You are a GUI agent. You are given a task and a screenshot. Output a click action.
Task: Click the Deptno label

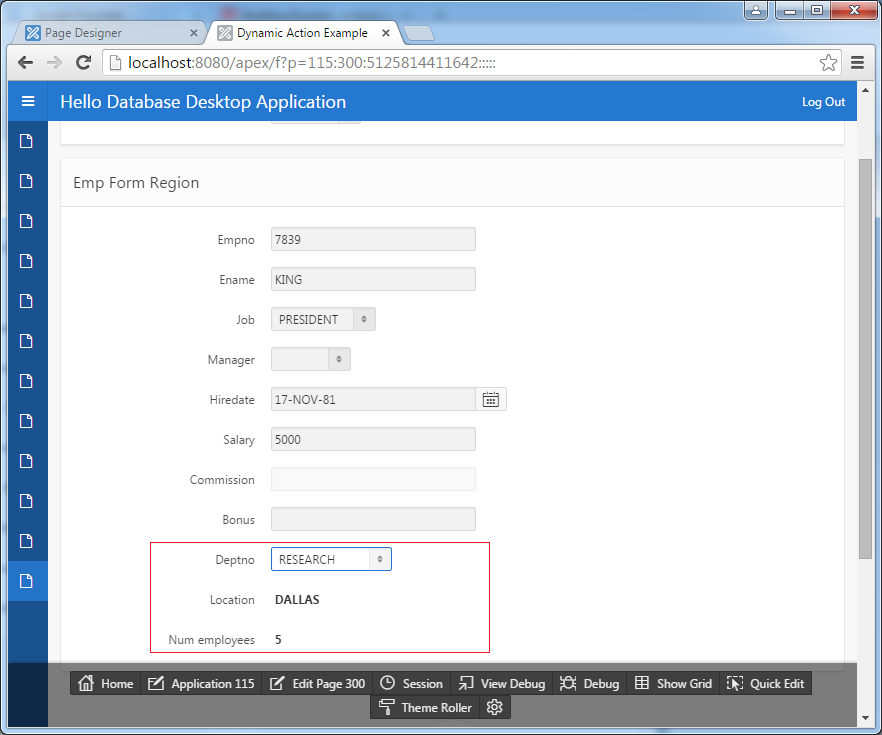[x=235, y=560]
